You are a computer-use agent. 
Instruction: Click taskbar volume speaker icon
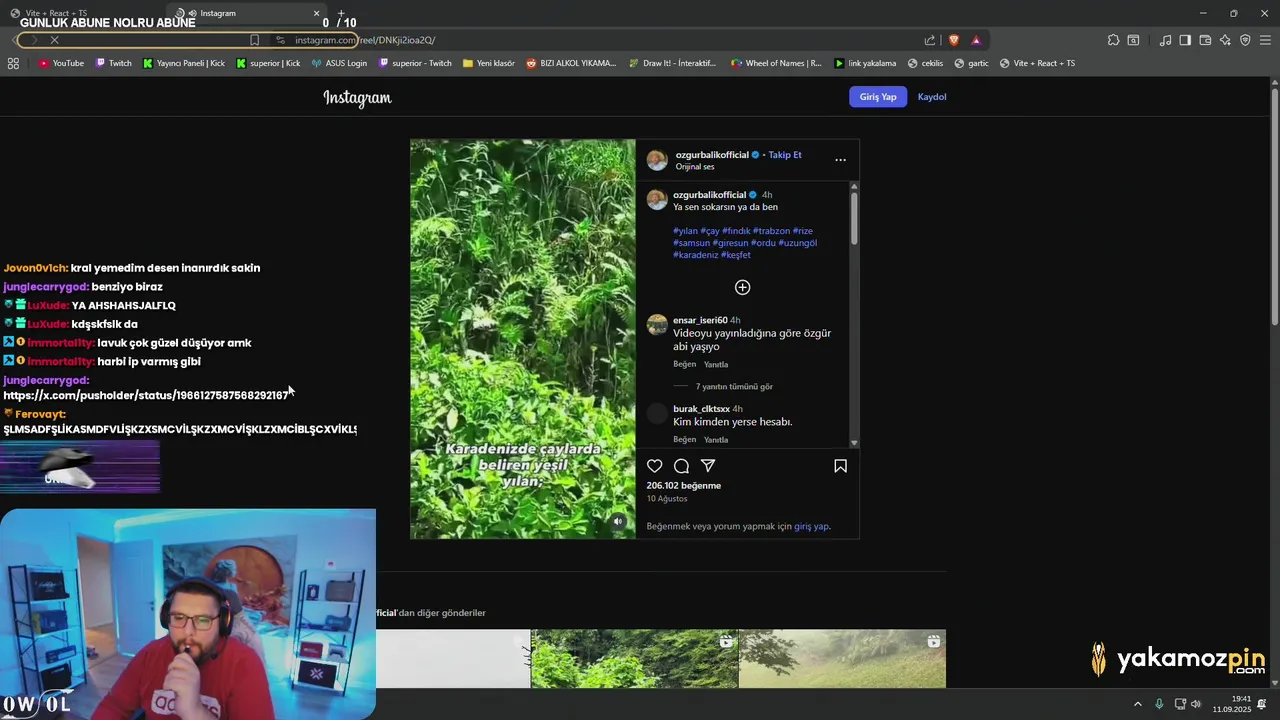click(x=1196, y=704)
